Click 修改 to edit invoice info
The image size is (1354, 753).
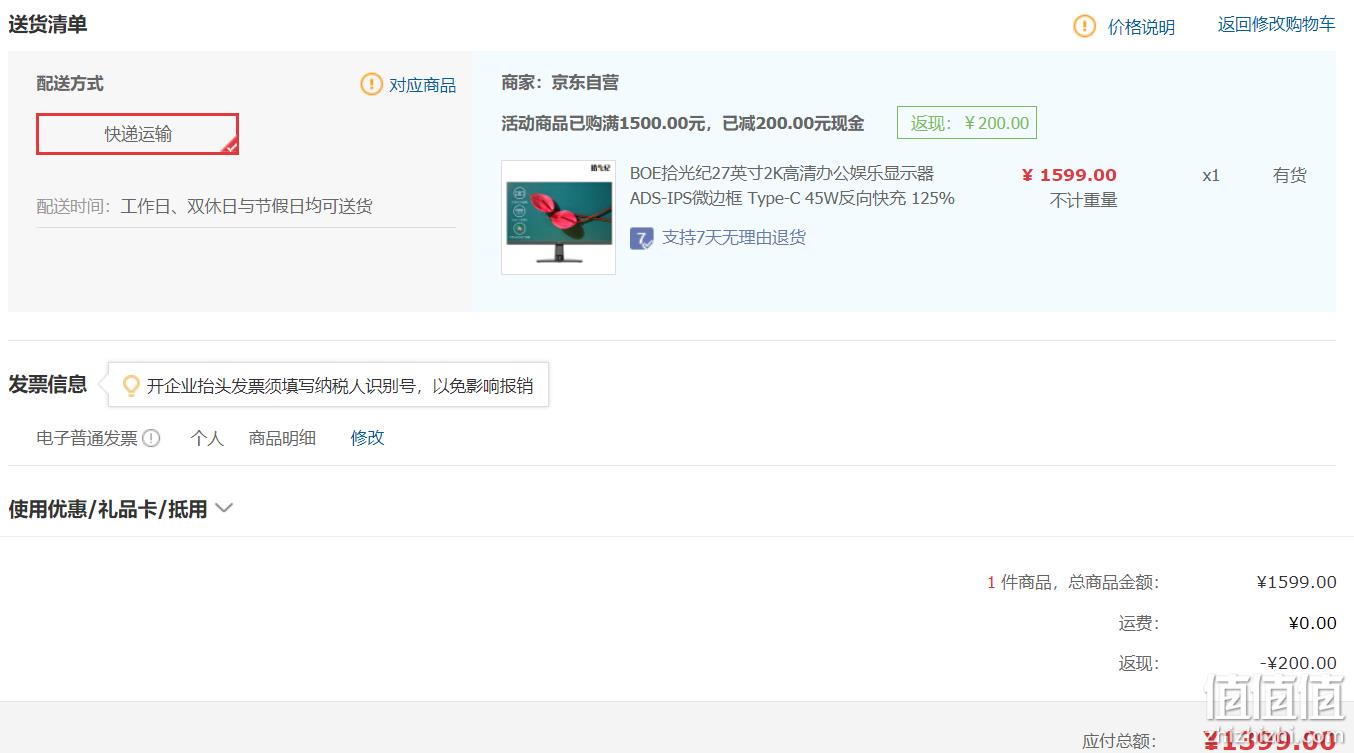click(367, 438)
